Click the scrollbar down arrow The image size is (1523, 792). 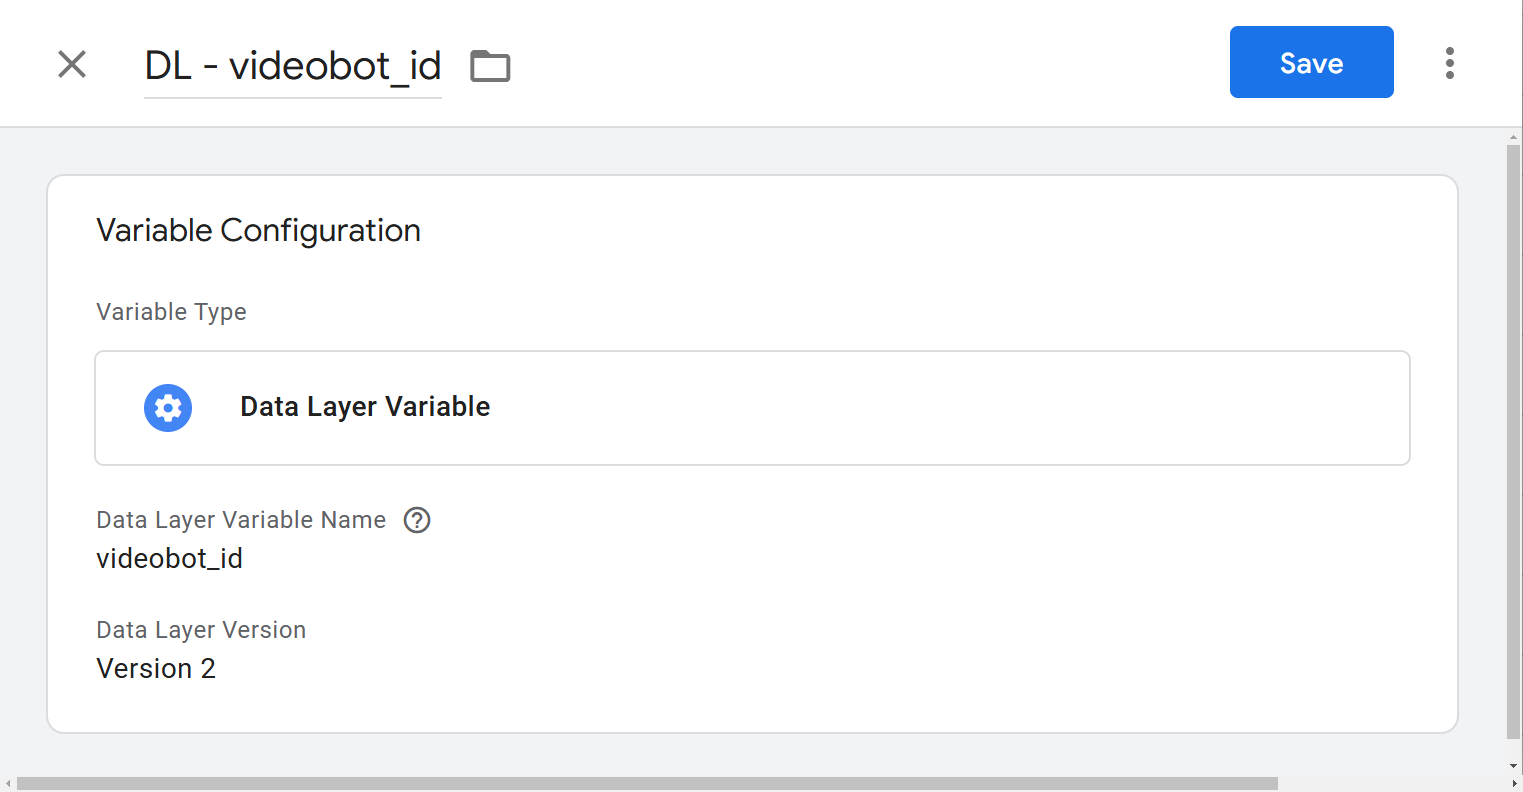point(1511,763)
